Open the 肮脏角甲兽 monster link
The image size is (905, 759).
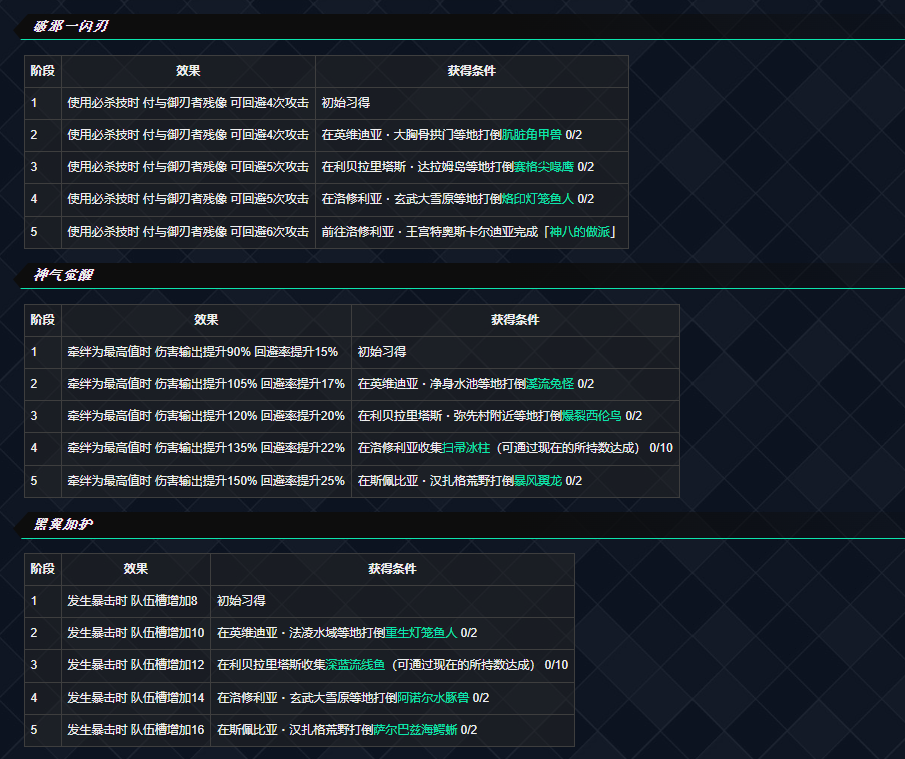tap(531, 135)
